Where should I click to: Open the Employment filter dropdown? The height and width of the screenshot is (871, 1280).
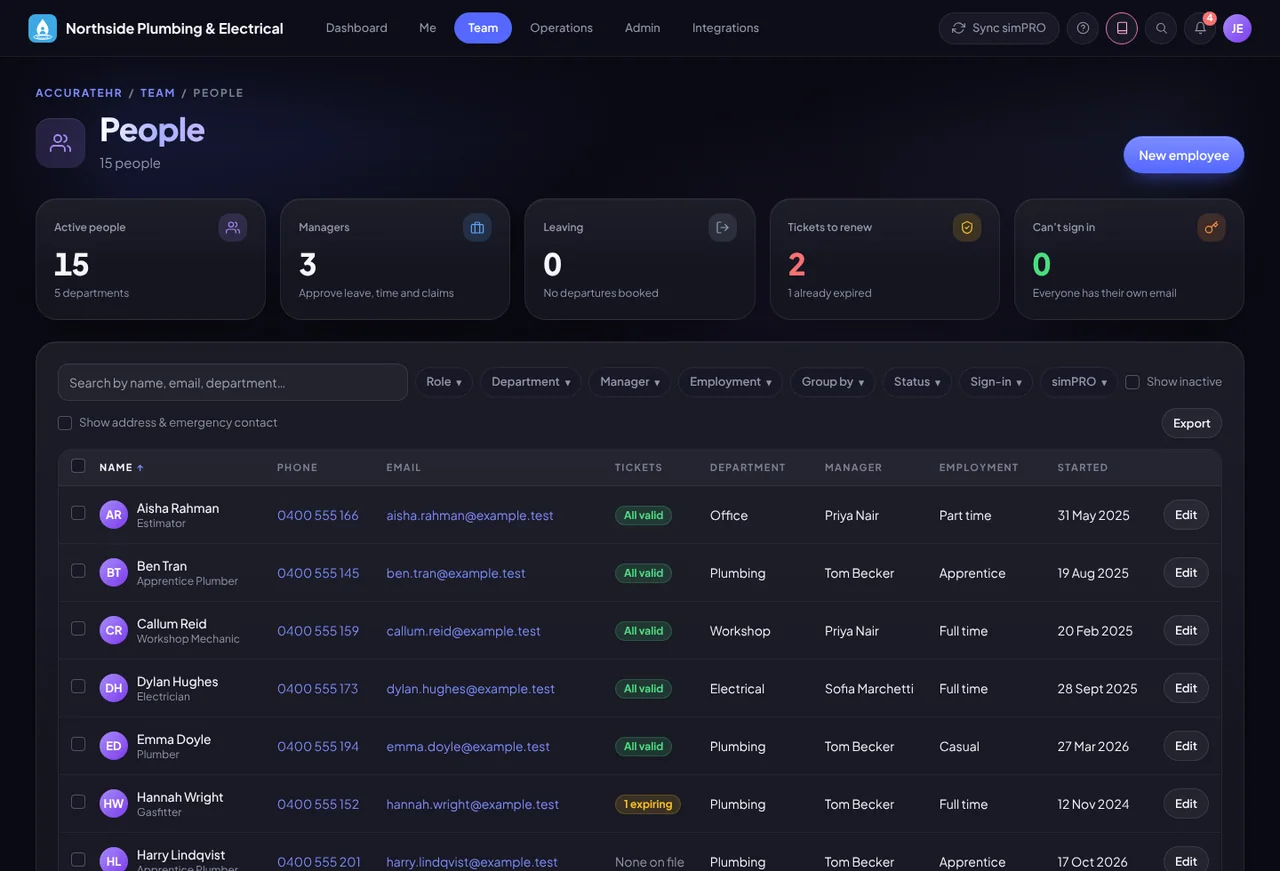click(x=731, y=382)
